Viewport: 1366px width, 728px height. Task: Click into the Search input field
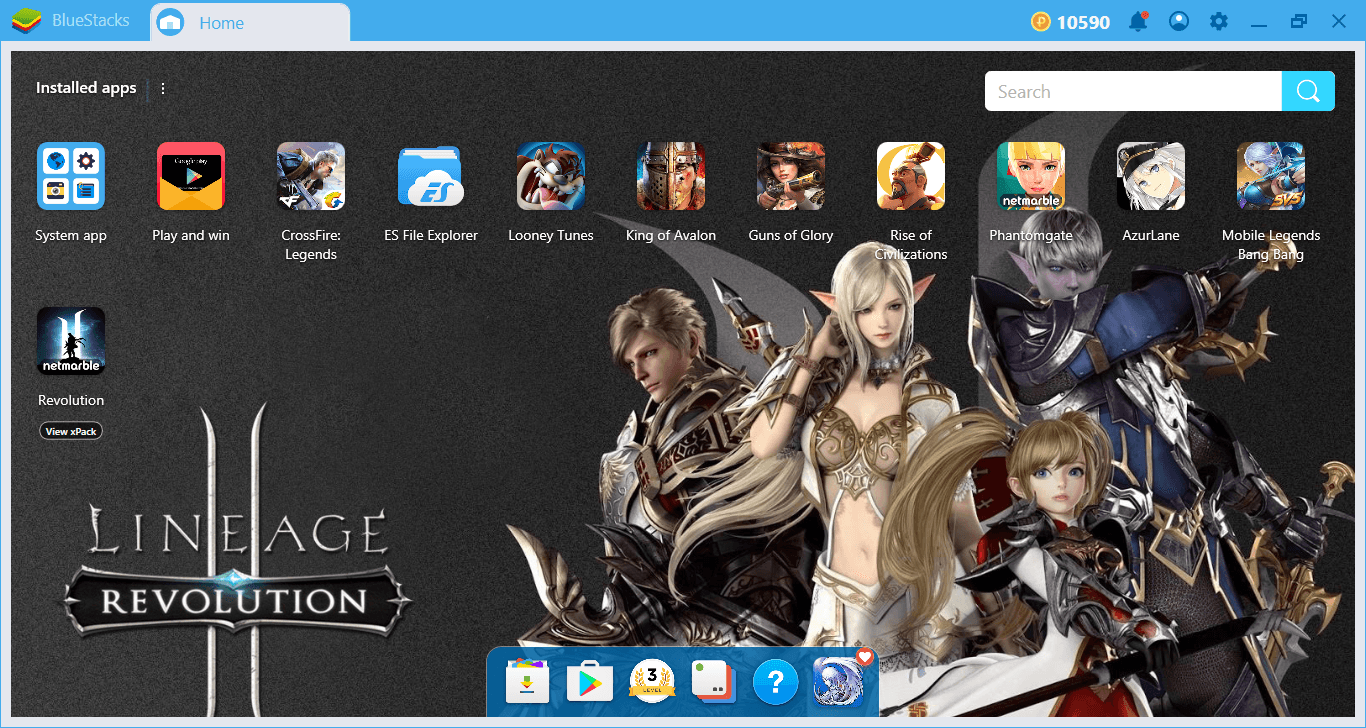[1133, 91]
